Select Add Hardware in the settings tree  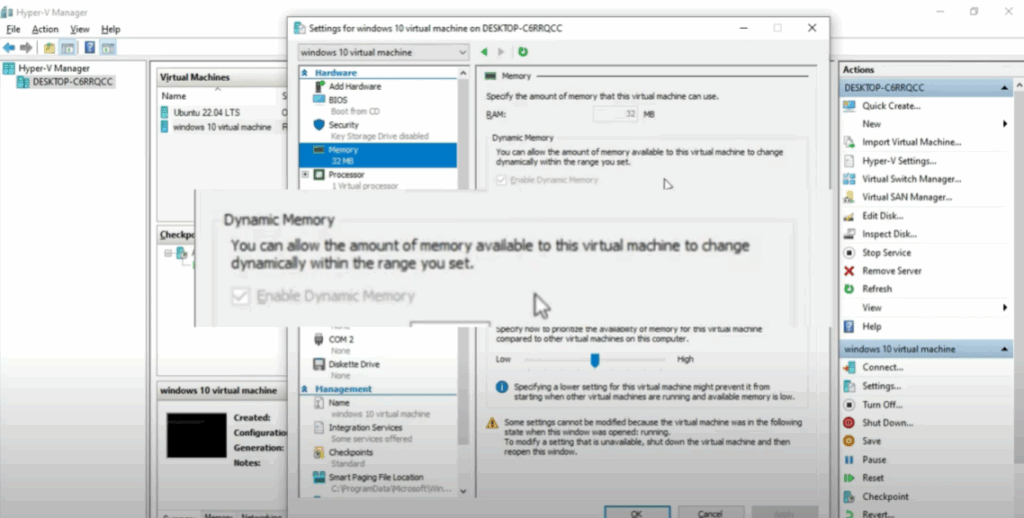point(355,86)
